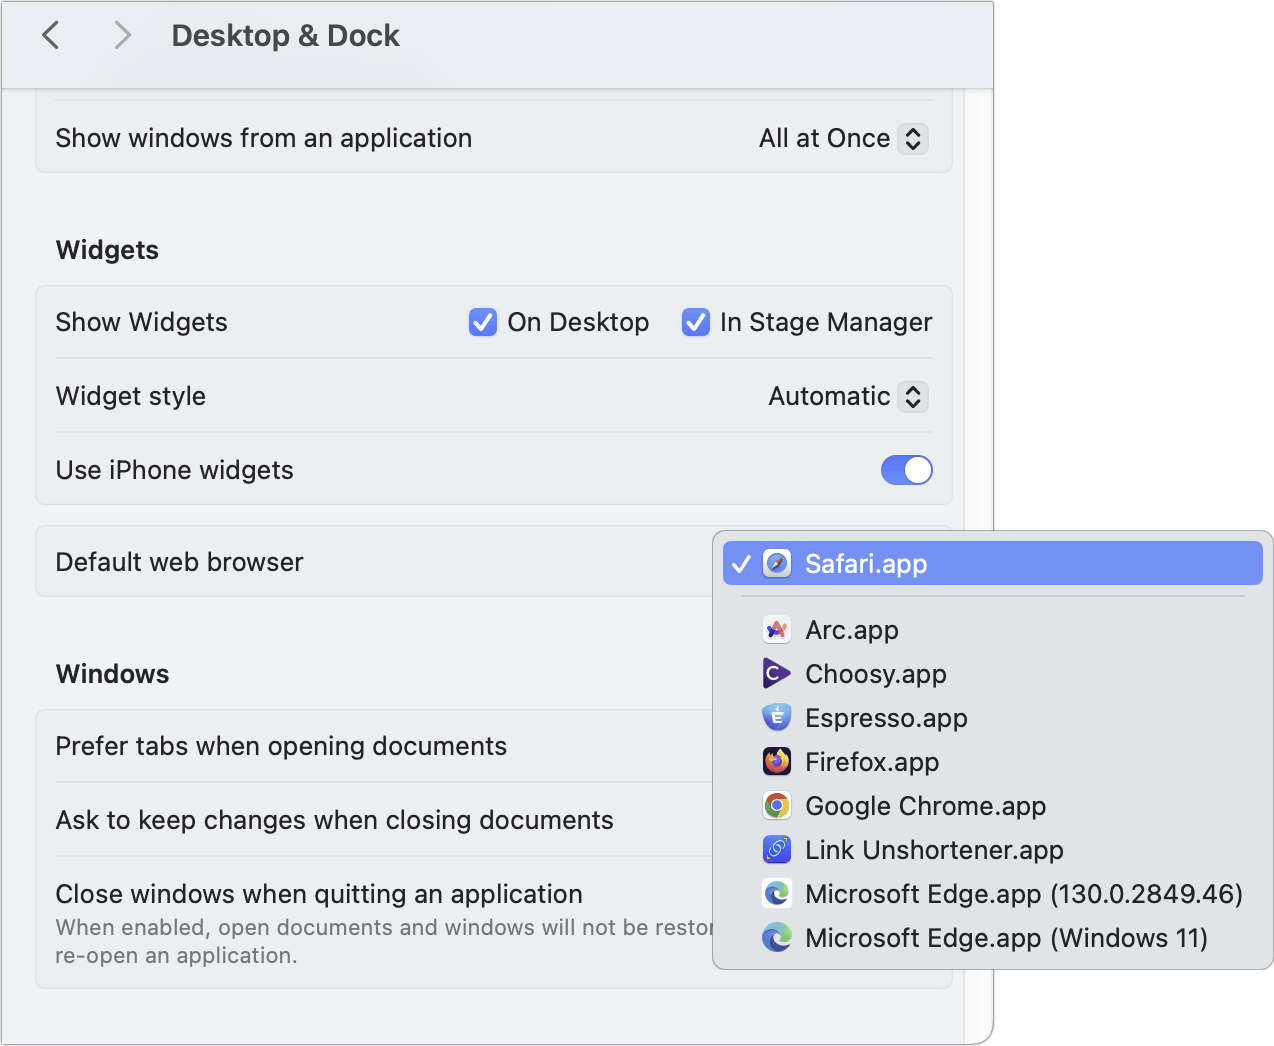The image size is (1274, 1046).
Task: Click Use iPhone widgets label
Action: pos(175,470)
